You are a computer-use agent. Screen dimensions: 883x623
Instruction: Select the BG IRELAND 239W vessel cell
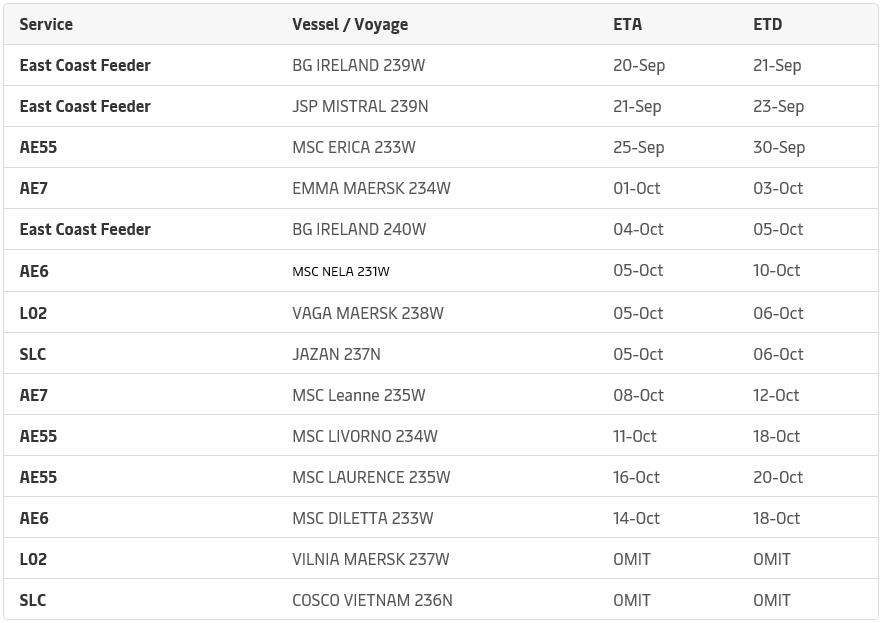click(x=359, y=65)
